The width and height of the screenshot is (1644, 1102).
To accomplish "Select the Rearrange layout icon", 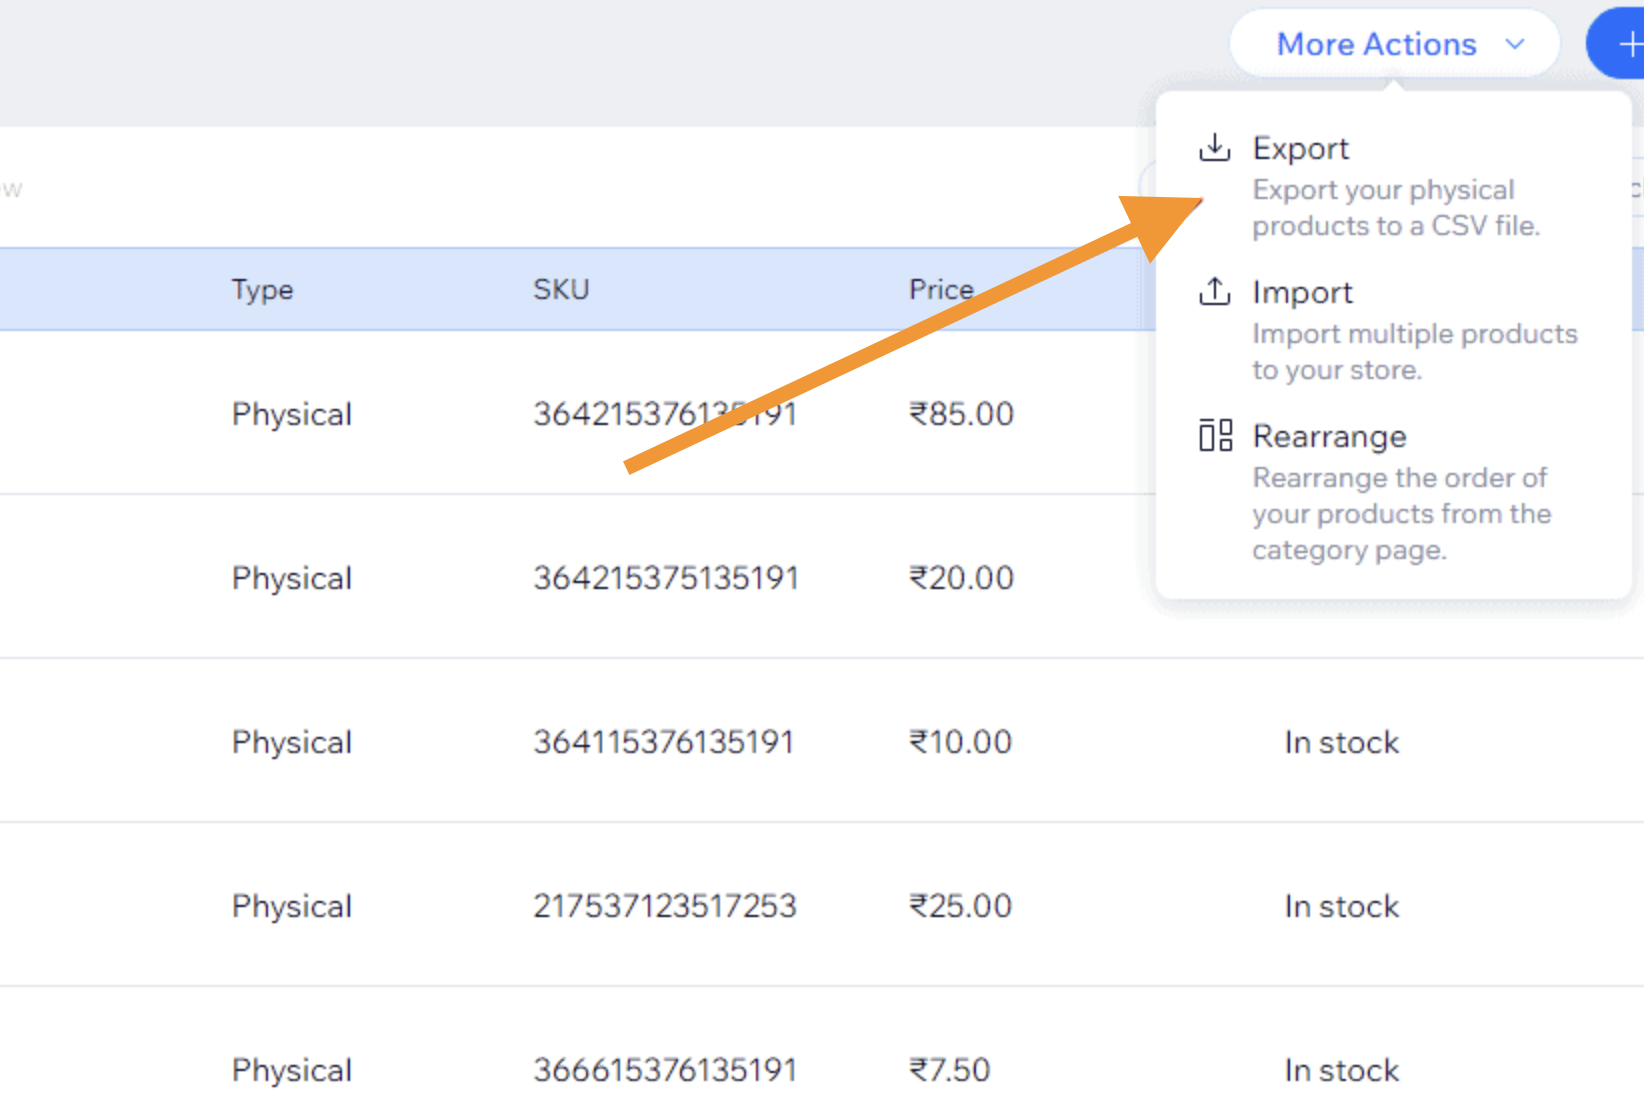I will click(x=1214, y=435).
